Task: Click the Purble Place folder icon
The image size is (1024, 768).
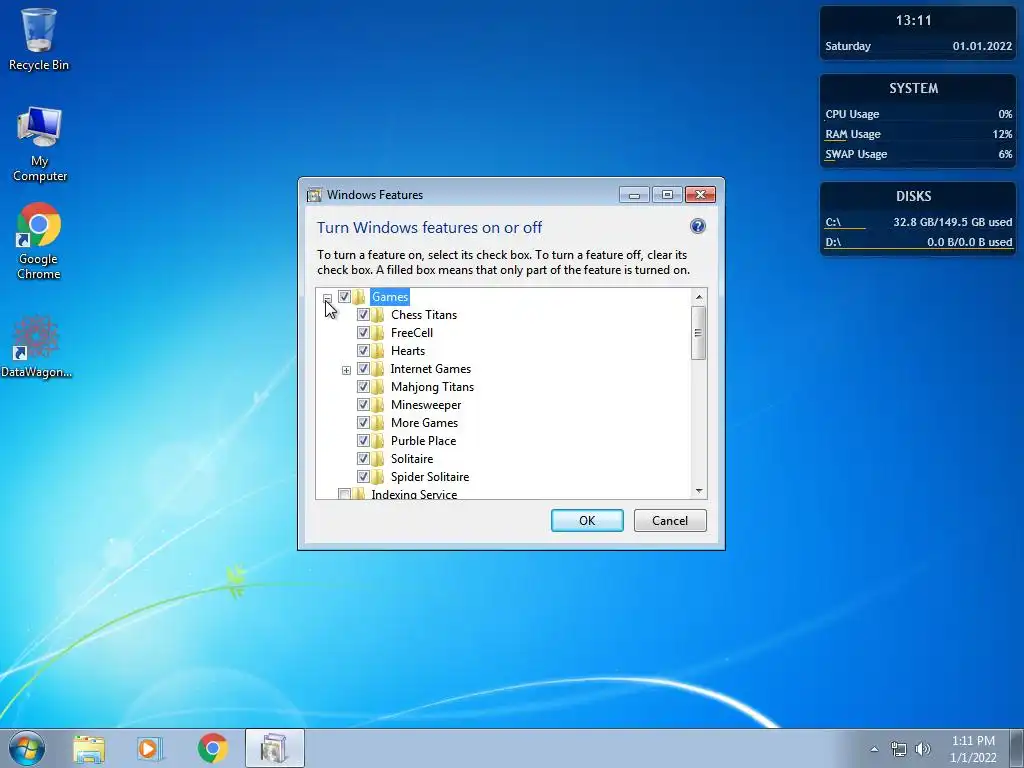Action: (x=378, y=441)
